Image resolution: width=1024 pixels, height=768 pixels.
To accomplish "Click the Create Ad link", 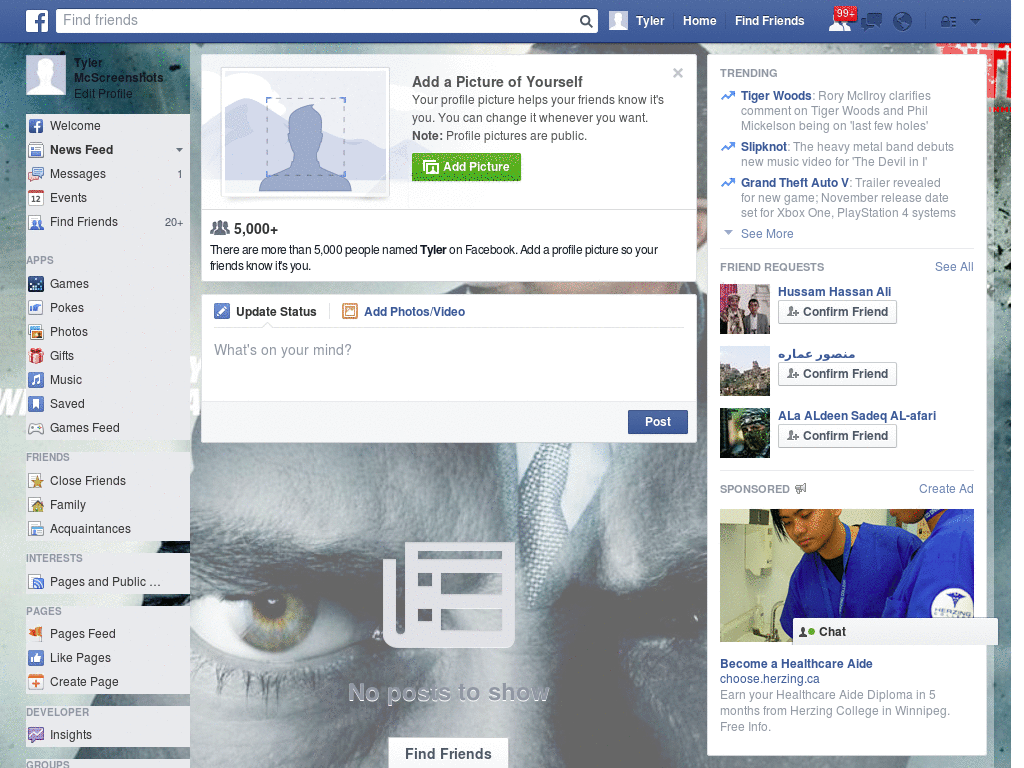I will pyautogui.click(x=946, y=489).
